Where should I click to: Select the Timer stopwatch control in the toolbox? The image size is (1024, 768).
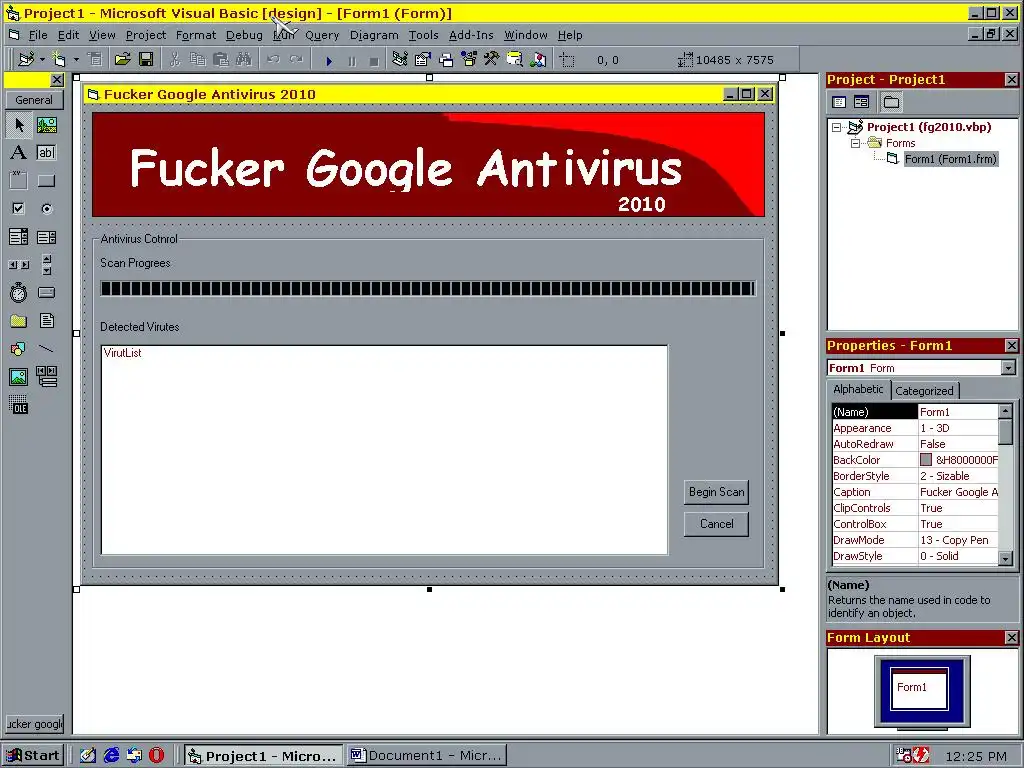[18, 293]
